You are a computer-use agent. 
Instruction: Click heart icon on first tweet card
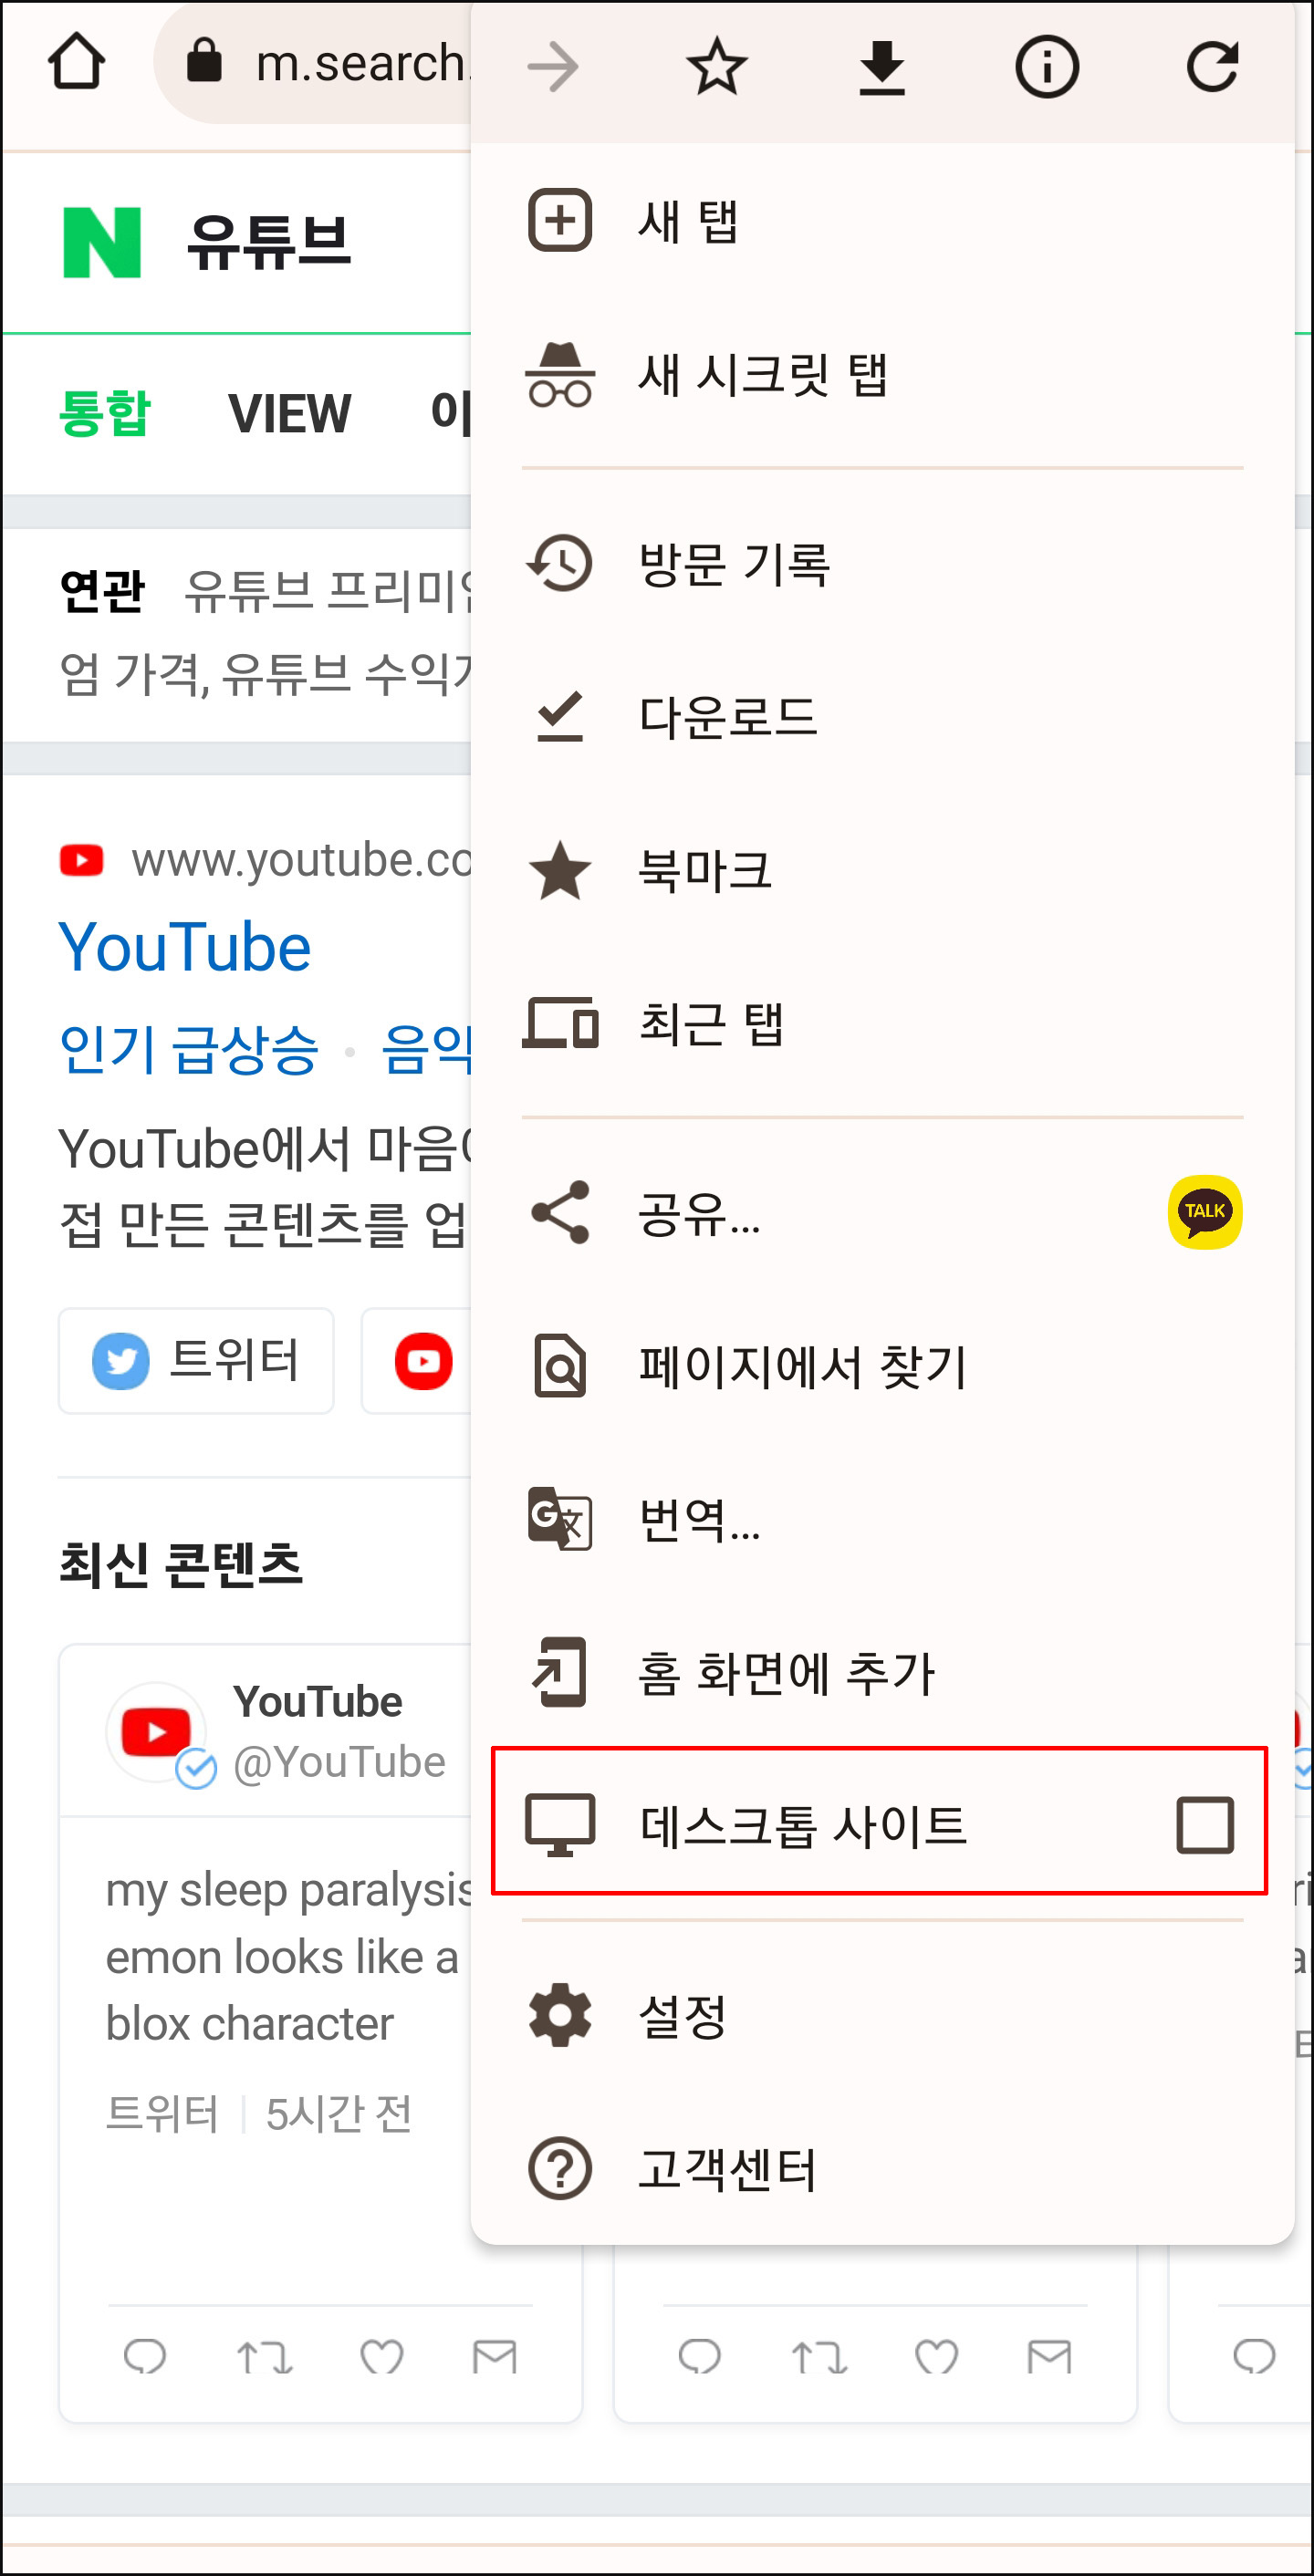[x=382, y=2356]
